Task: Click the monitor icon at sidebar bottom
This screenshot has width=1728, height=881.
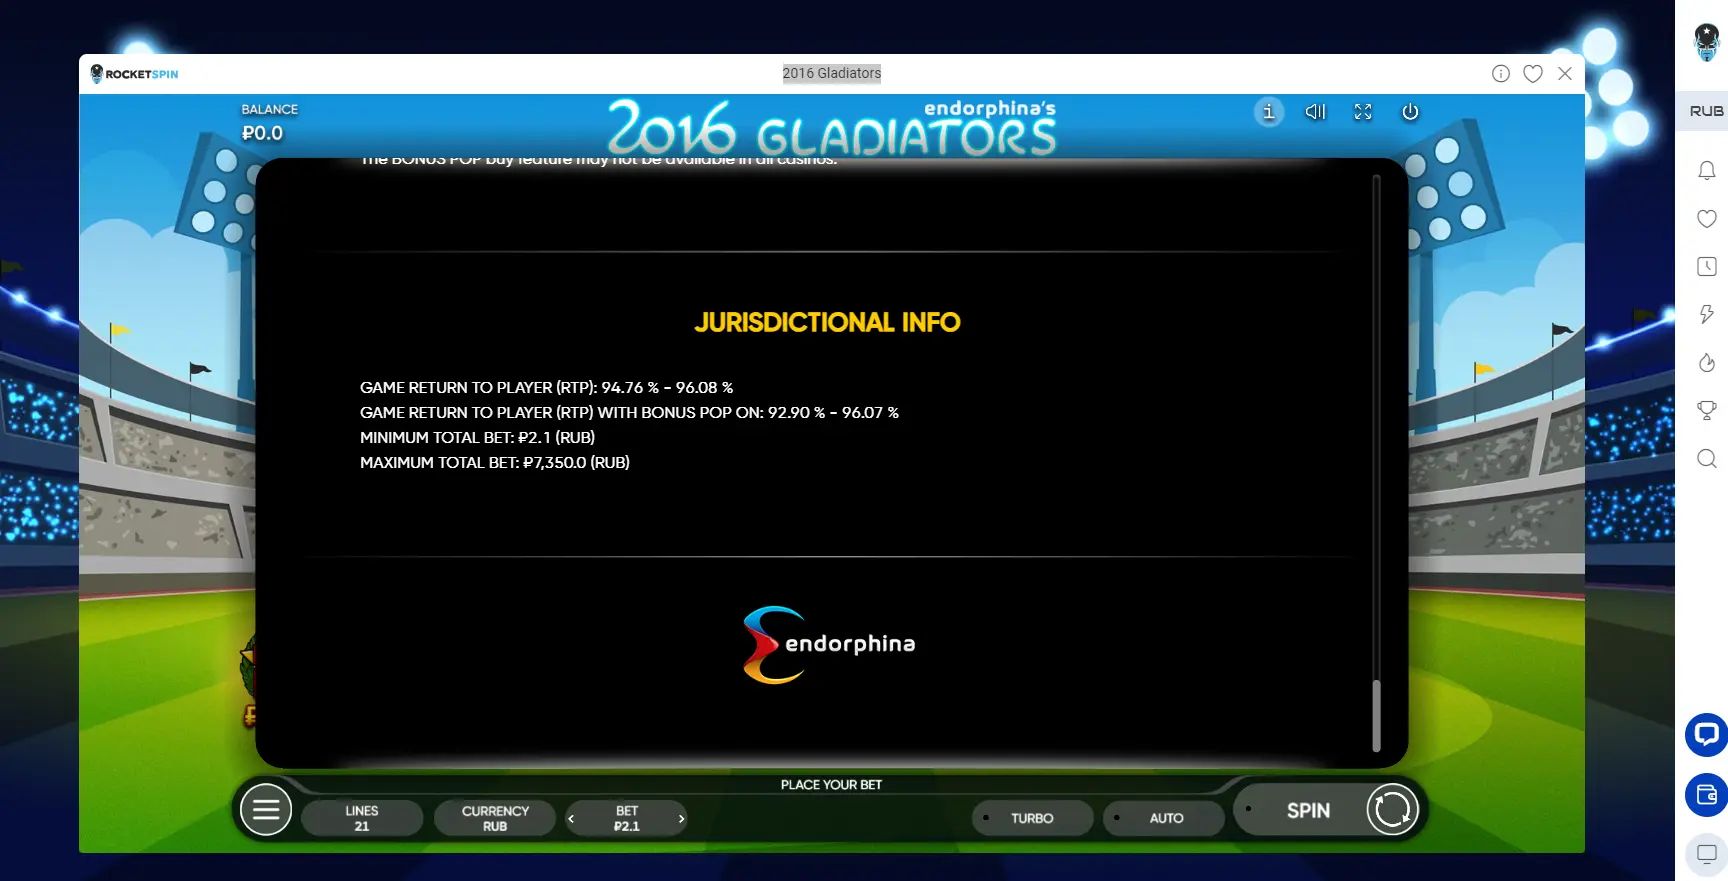Action: (x=1706, y=854)
